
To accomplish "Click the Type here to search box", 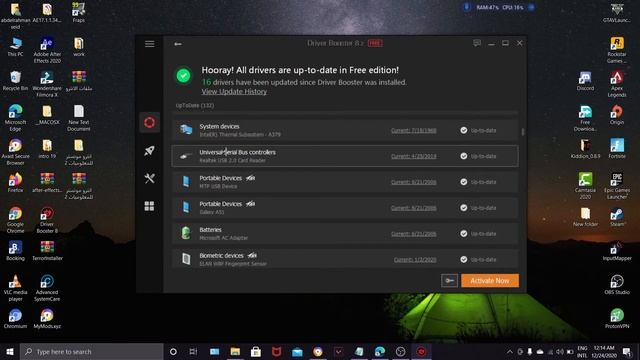I will 92,351.
